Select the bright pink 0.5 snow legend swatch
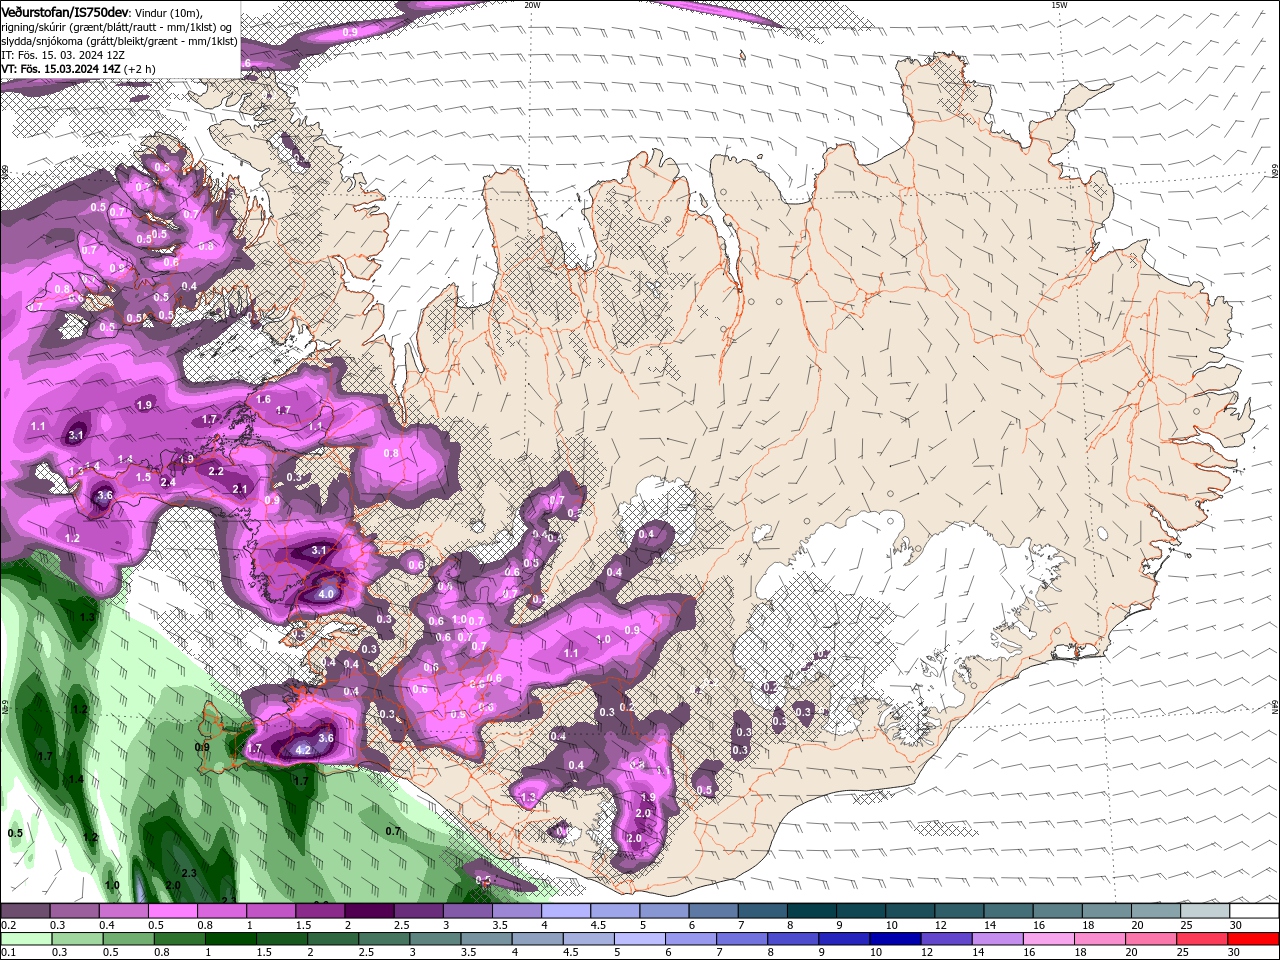 172,911
